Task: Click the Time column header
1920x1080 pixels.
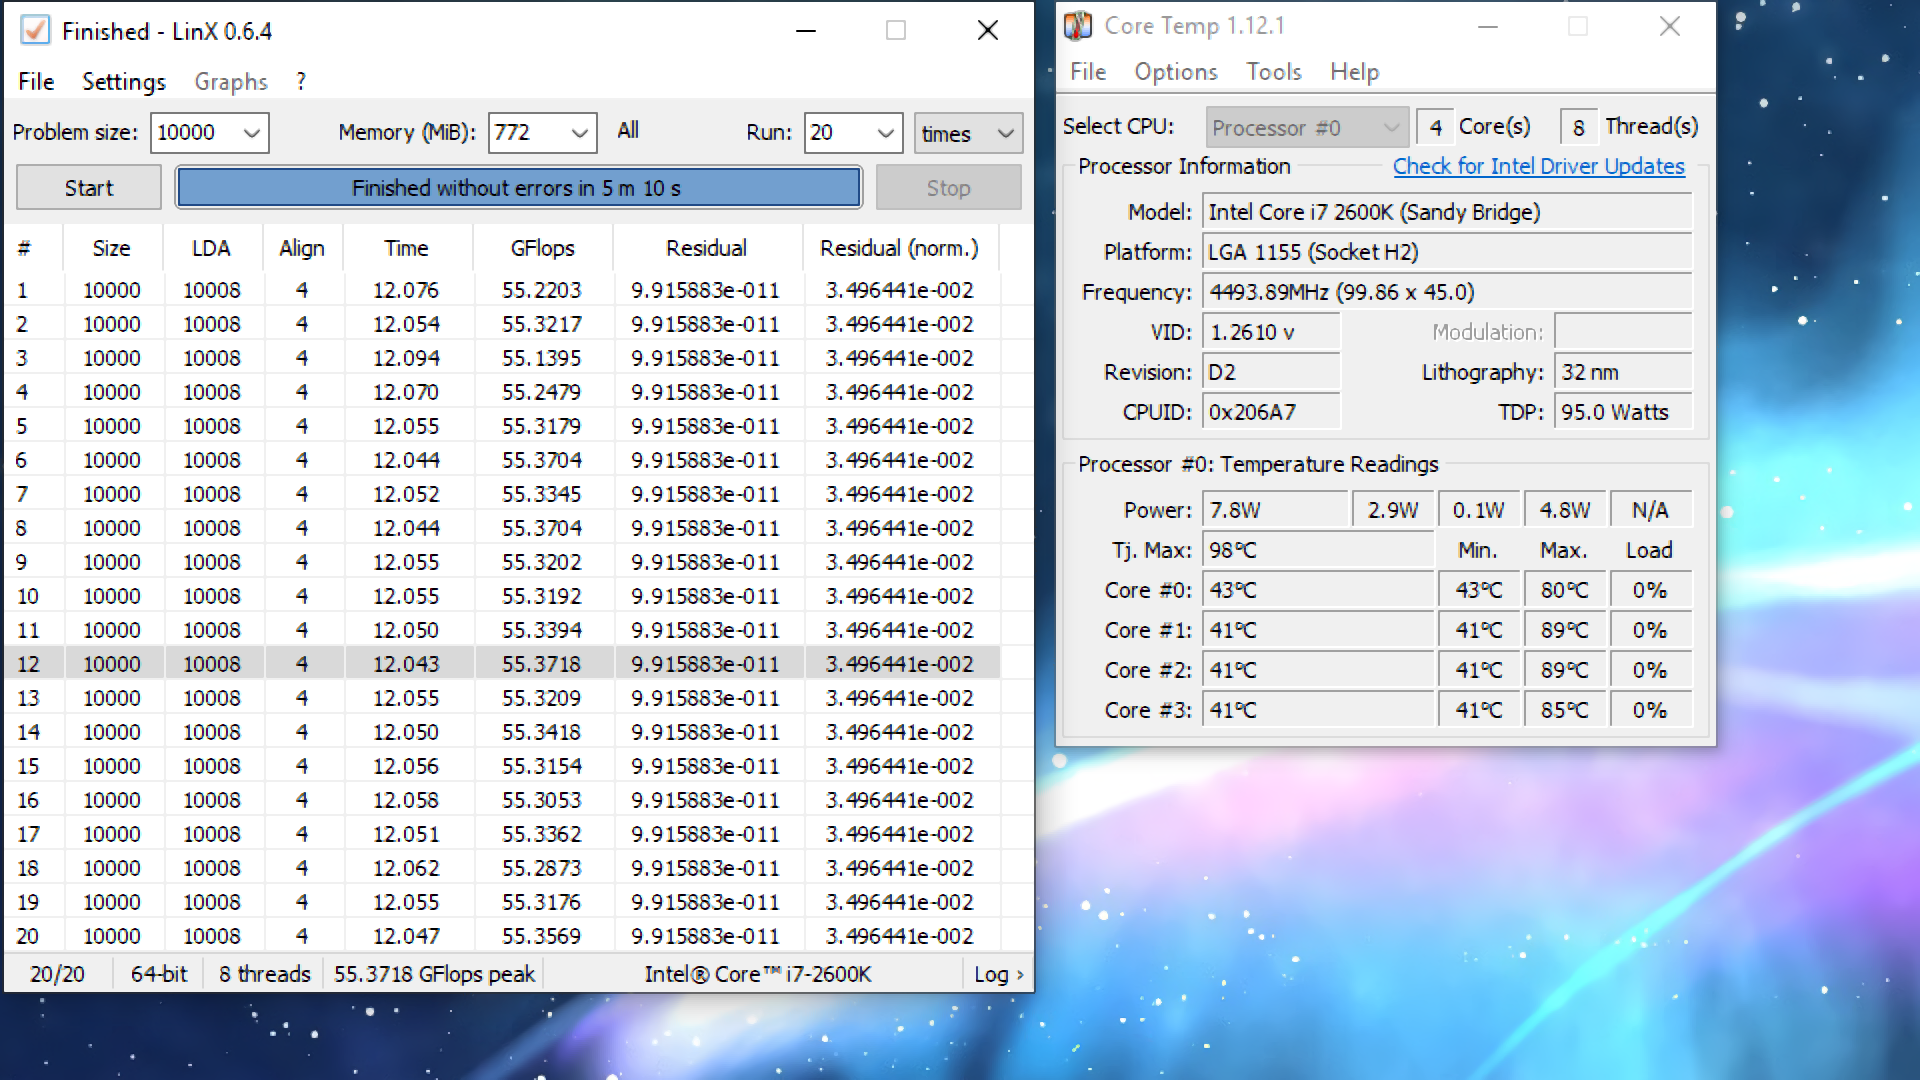Action: point(406,248)
